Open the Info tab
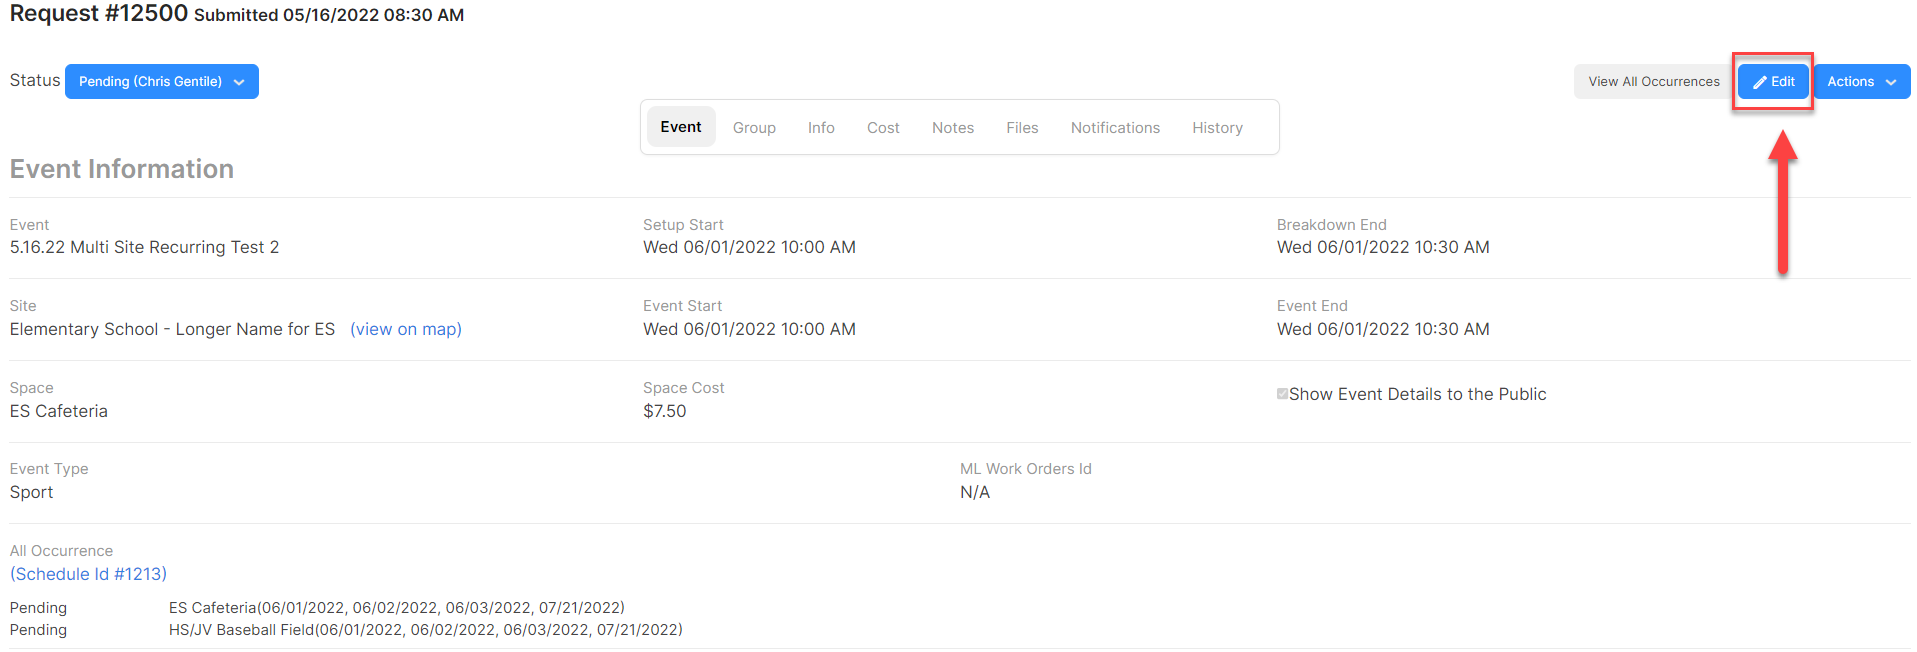Viewport: 1917px width, 652px height. [821, 128]
